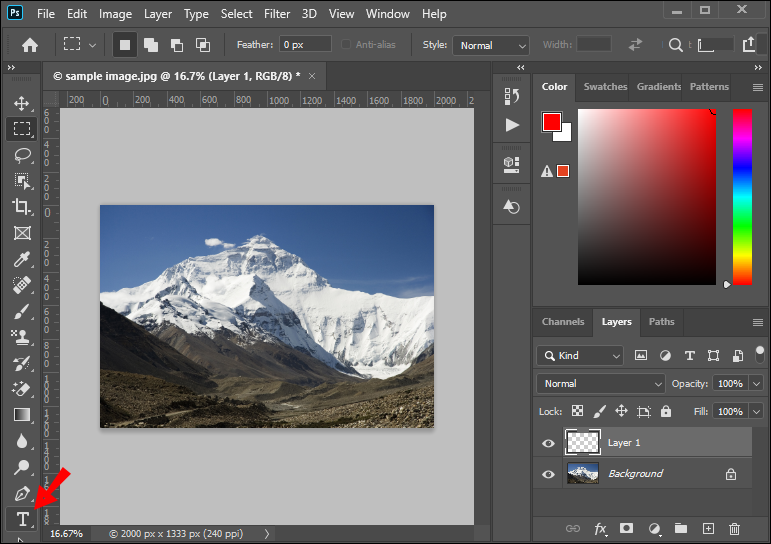Select the Lasso tool

point(21,155)
